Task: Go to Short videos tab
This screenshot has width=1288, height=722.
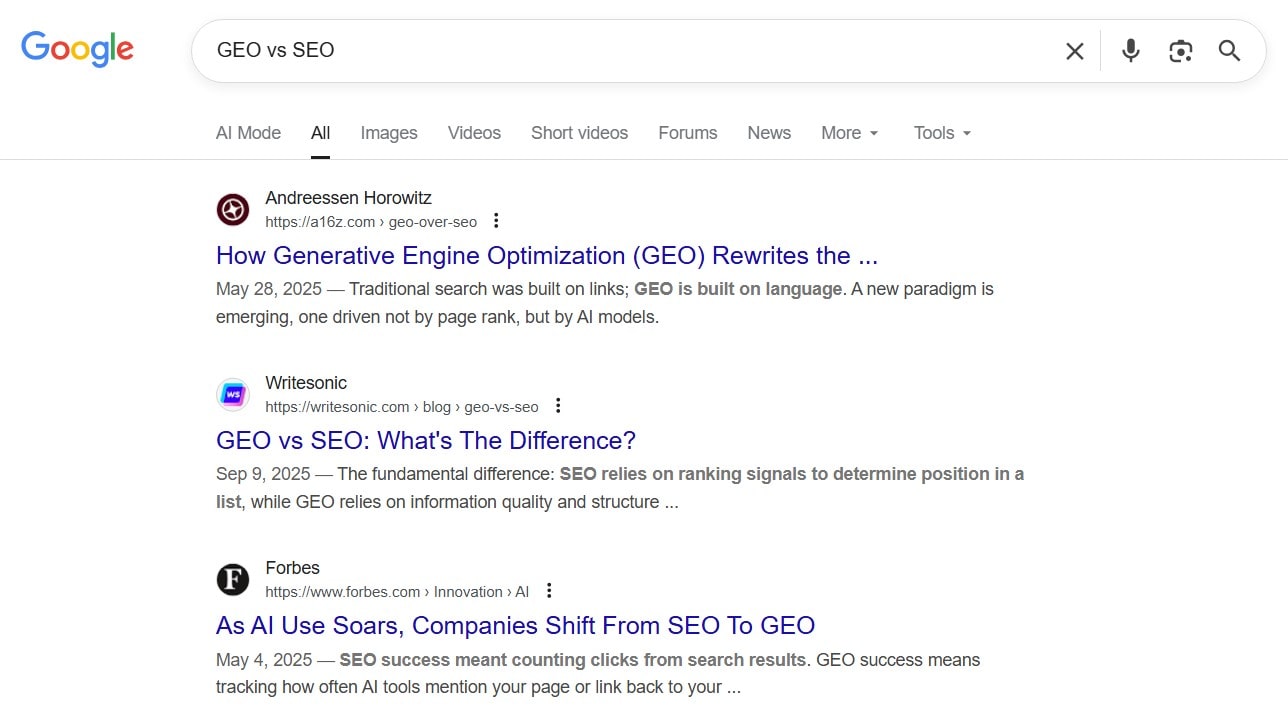Action: coord(579,133)
